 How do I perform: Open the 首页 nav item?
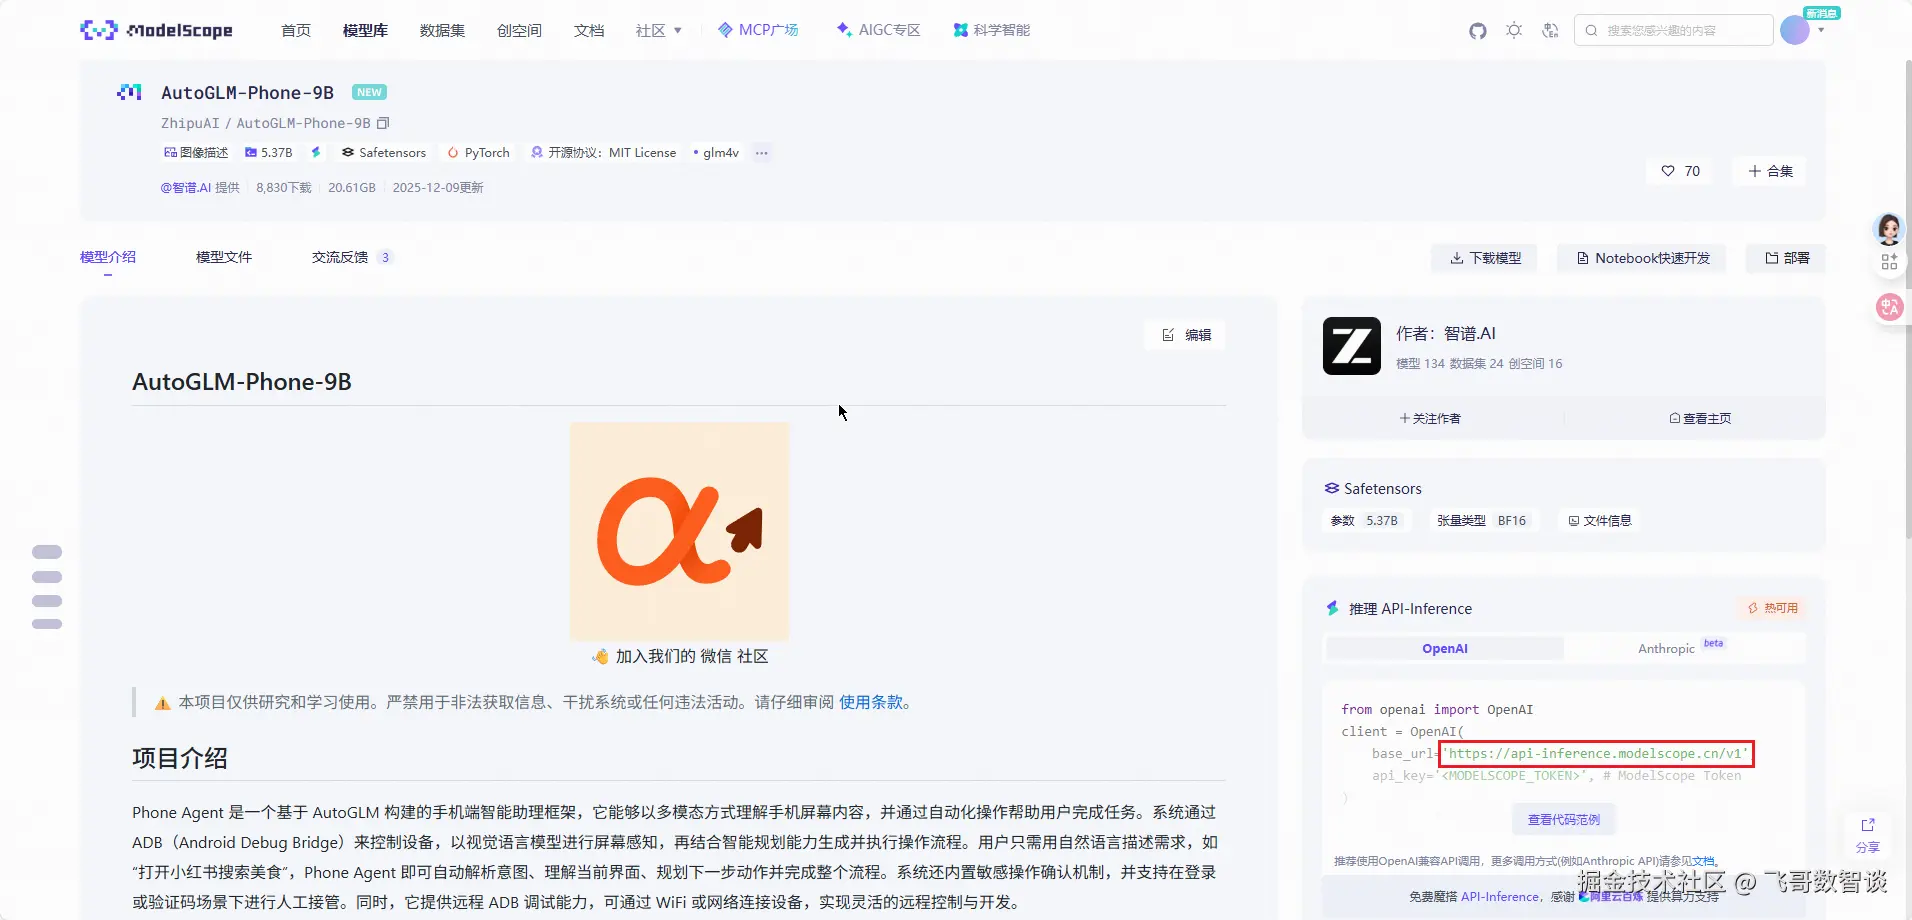click(x=296, y=30)
